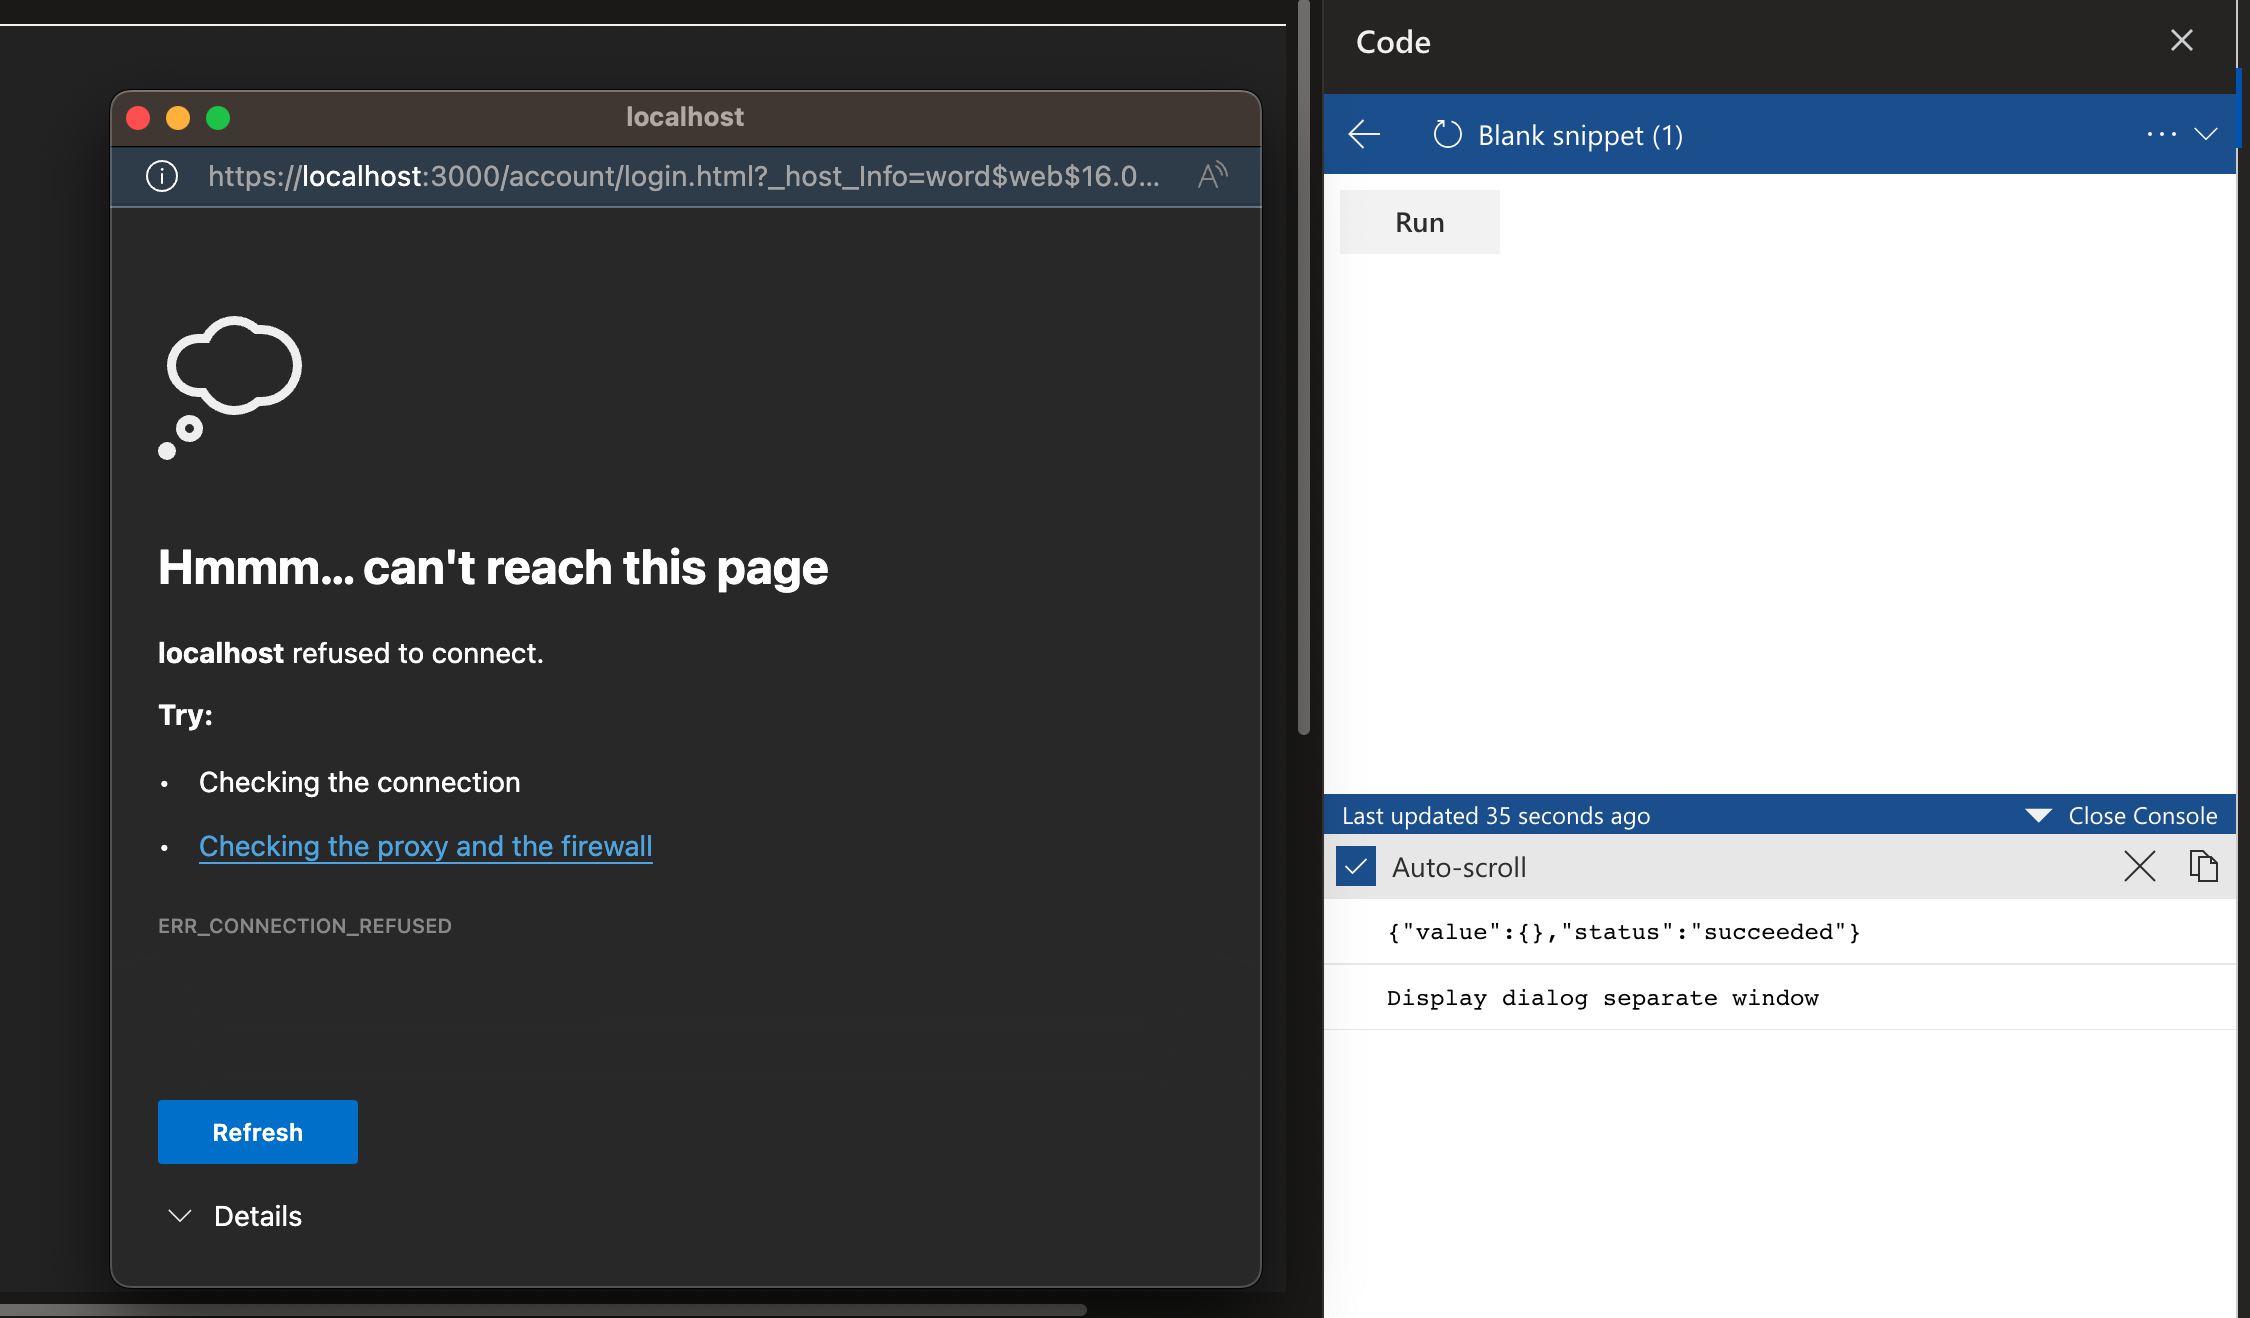Screen dimensions: 2250x1318
Task: Copy the console output
Action: pos(2204,866)
